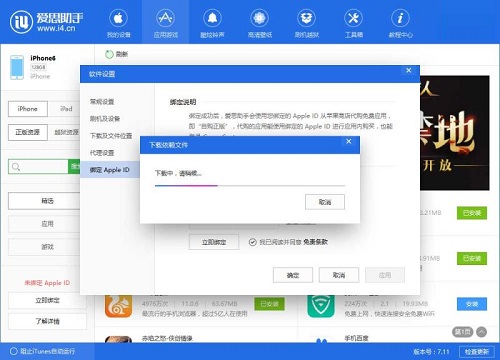Image resolution: width=500 pixels, height=360 pixels.
Task: Select the 越狱资源 tab
Action: [x=66, y=132]
